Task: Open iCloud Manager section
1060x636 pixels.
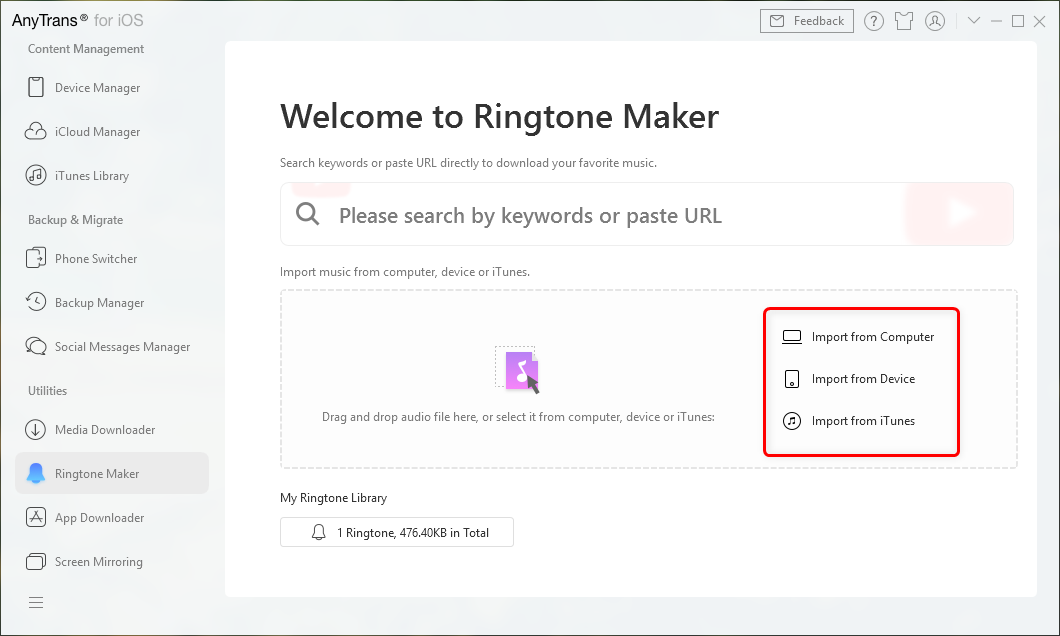Action: (x=97, y=132)
